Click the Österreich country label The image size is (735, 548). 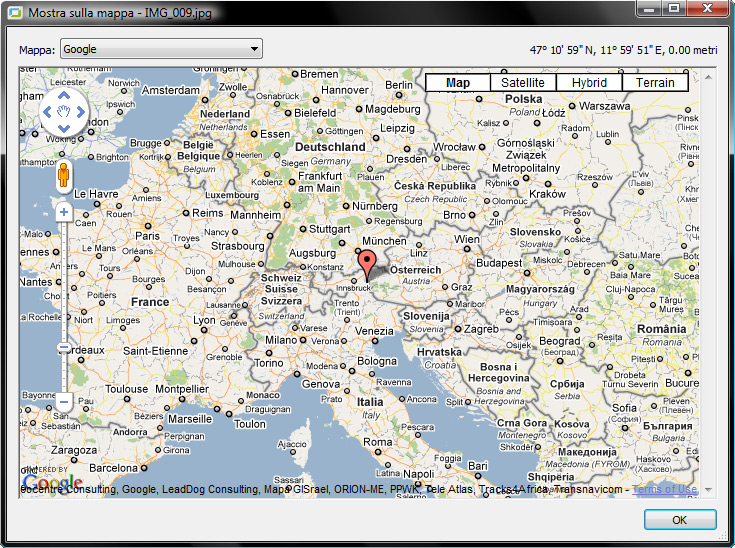coord(416,270)
